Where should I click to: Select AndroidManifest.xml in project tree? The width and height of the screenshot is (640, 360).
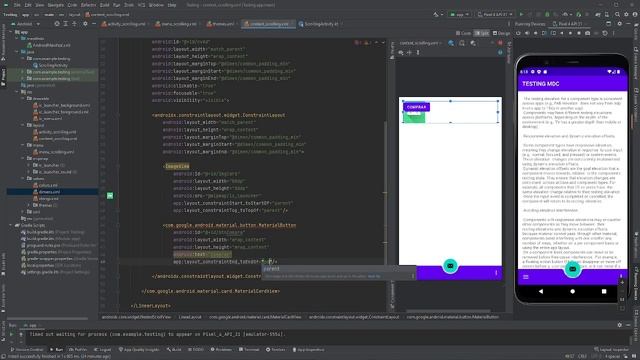[x=49, y=45]
